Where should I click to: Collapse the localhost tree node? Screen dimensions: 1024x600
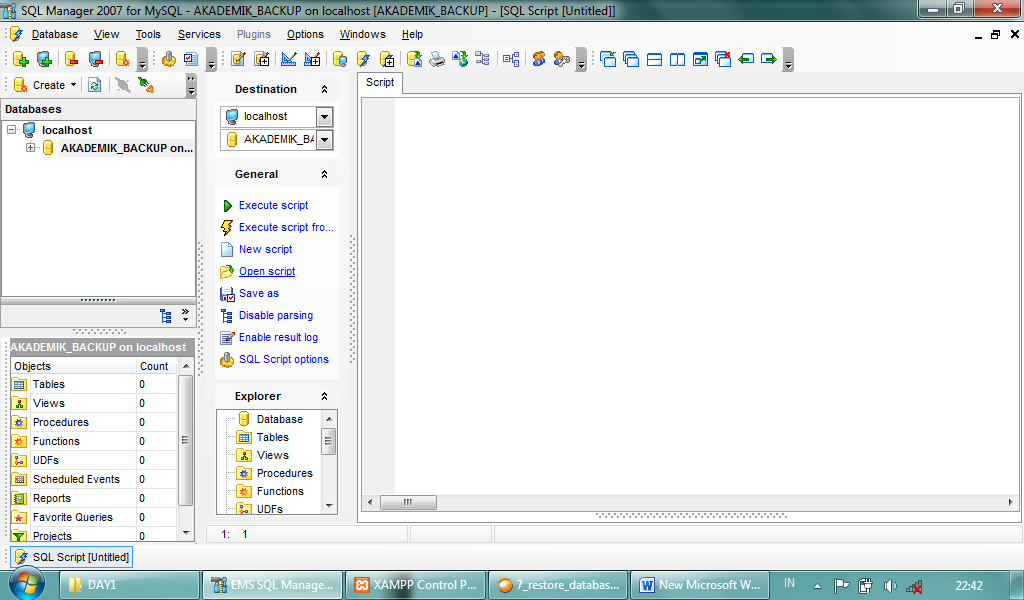(x=12, y=130)
